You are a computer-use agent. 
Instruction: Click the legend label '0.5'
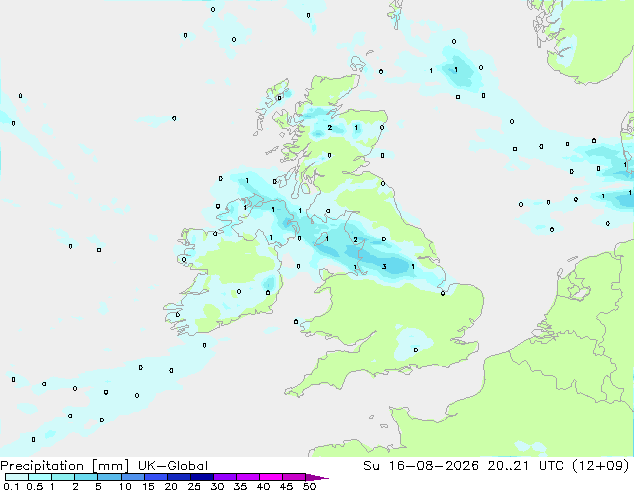pos(35,486)
